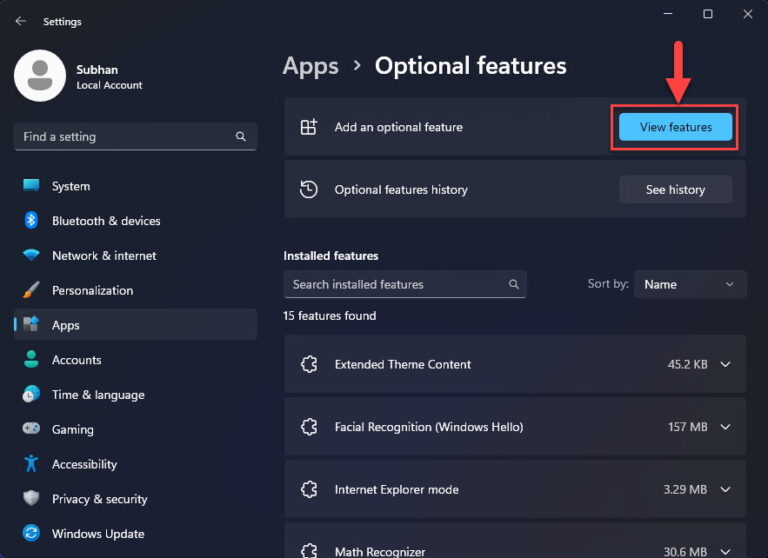Click the Privacy & security shield icon
Viewport: 768px width, 558px height.
pos(31,499)
